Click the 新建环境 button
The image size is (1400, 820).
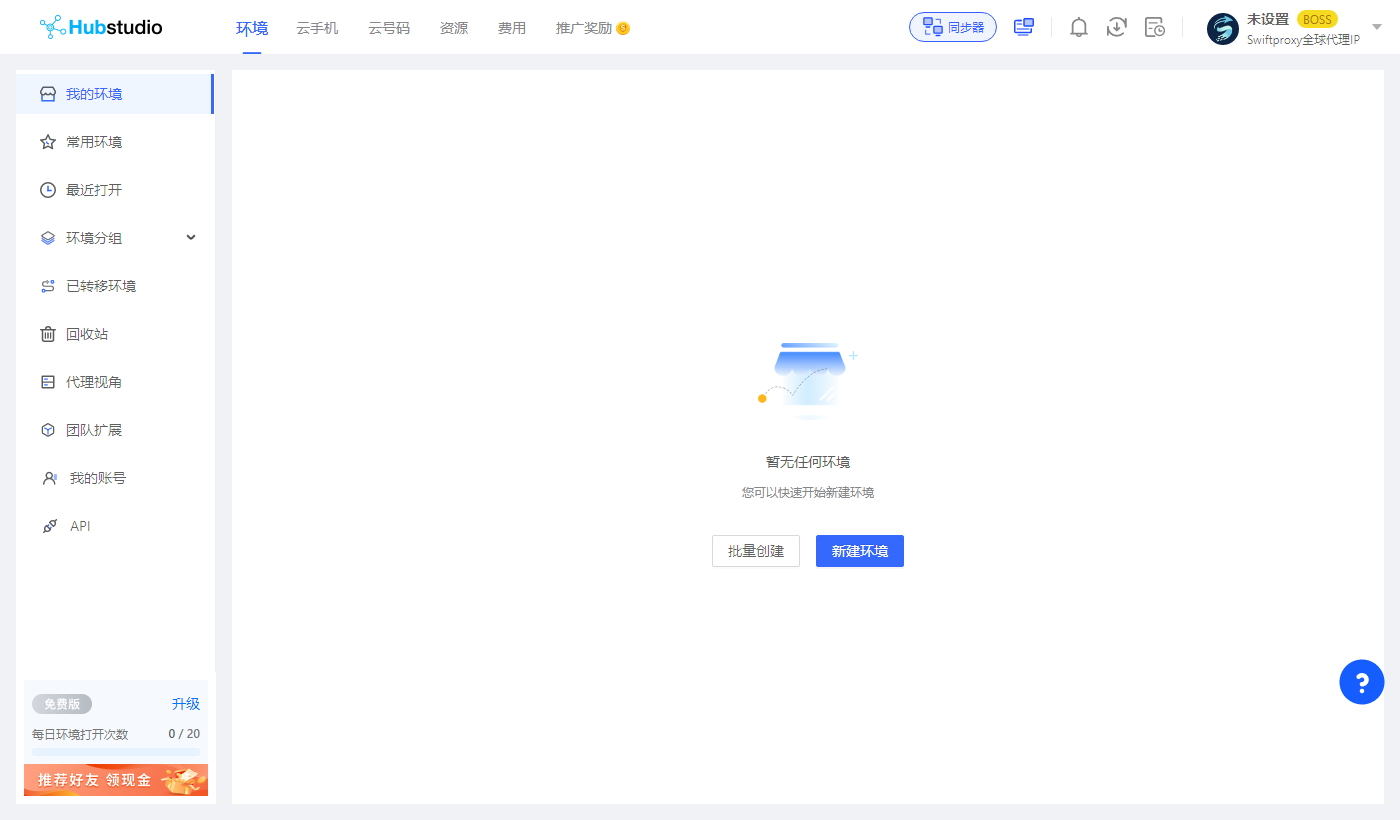[x=859, y=551]
